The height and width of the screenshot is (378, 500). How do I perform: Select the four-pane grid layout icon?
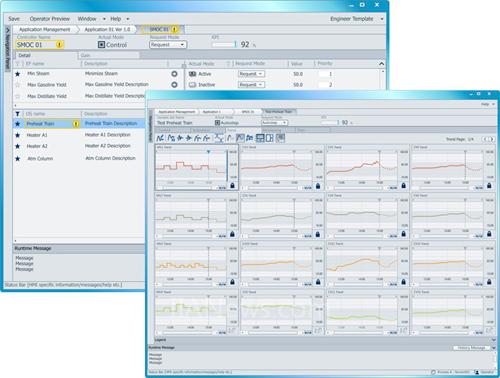tap(260, 138)
